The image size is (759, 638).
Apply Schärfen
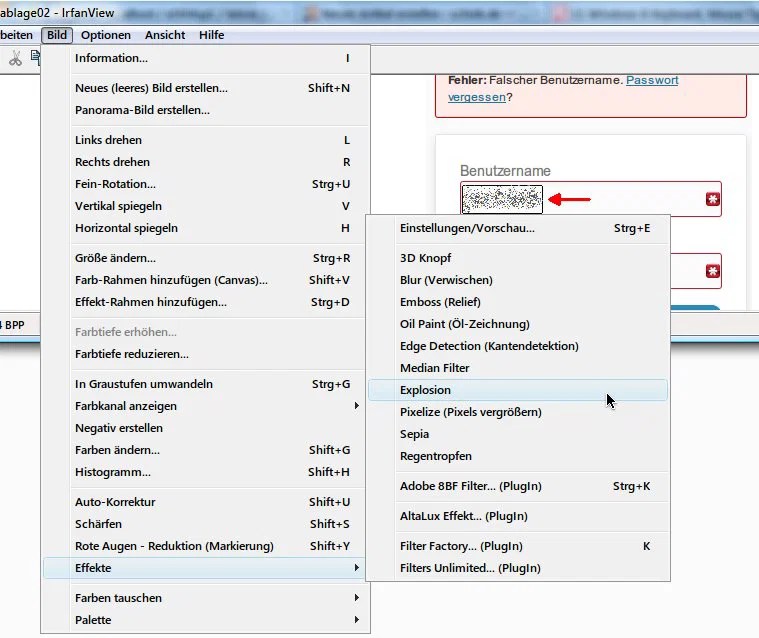click(206, 524)
